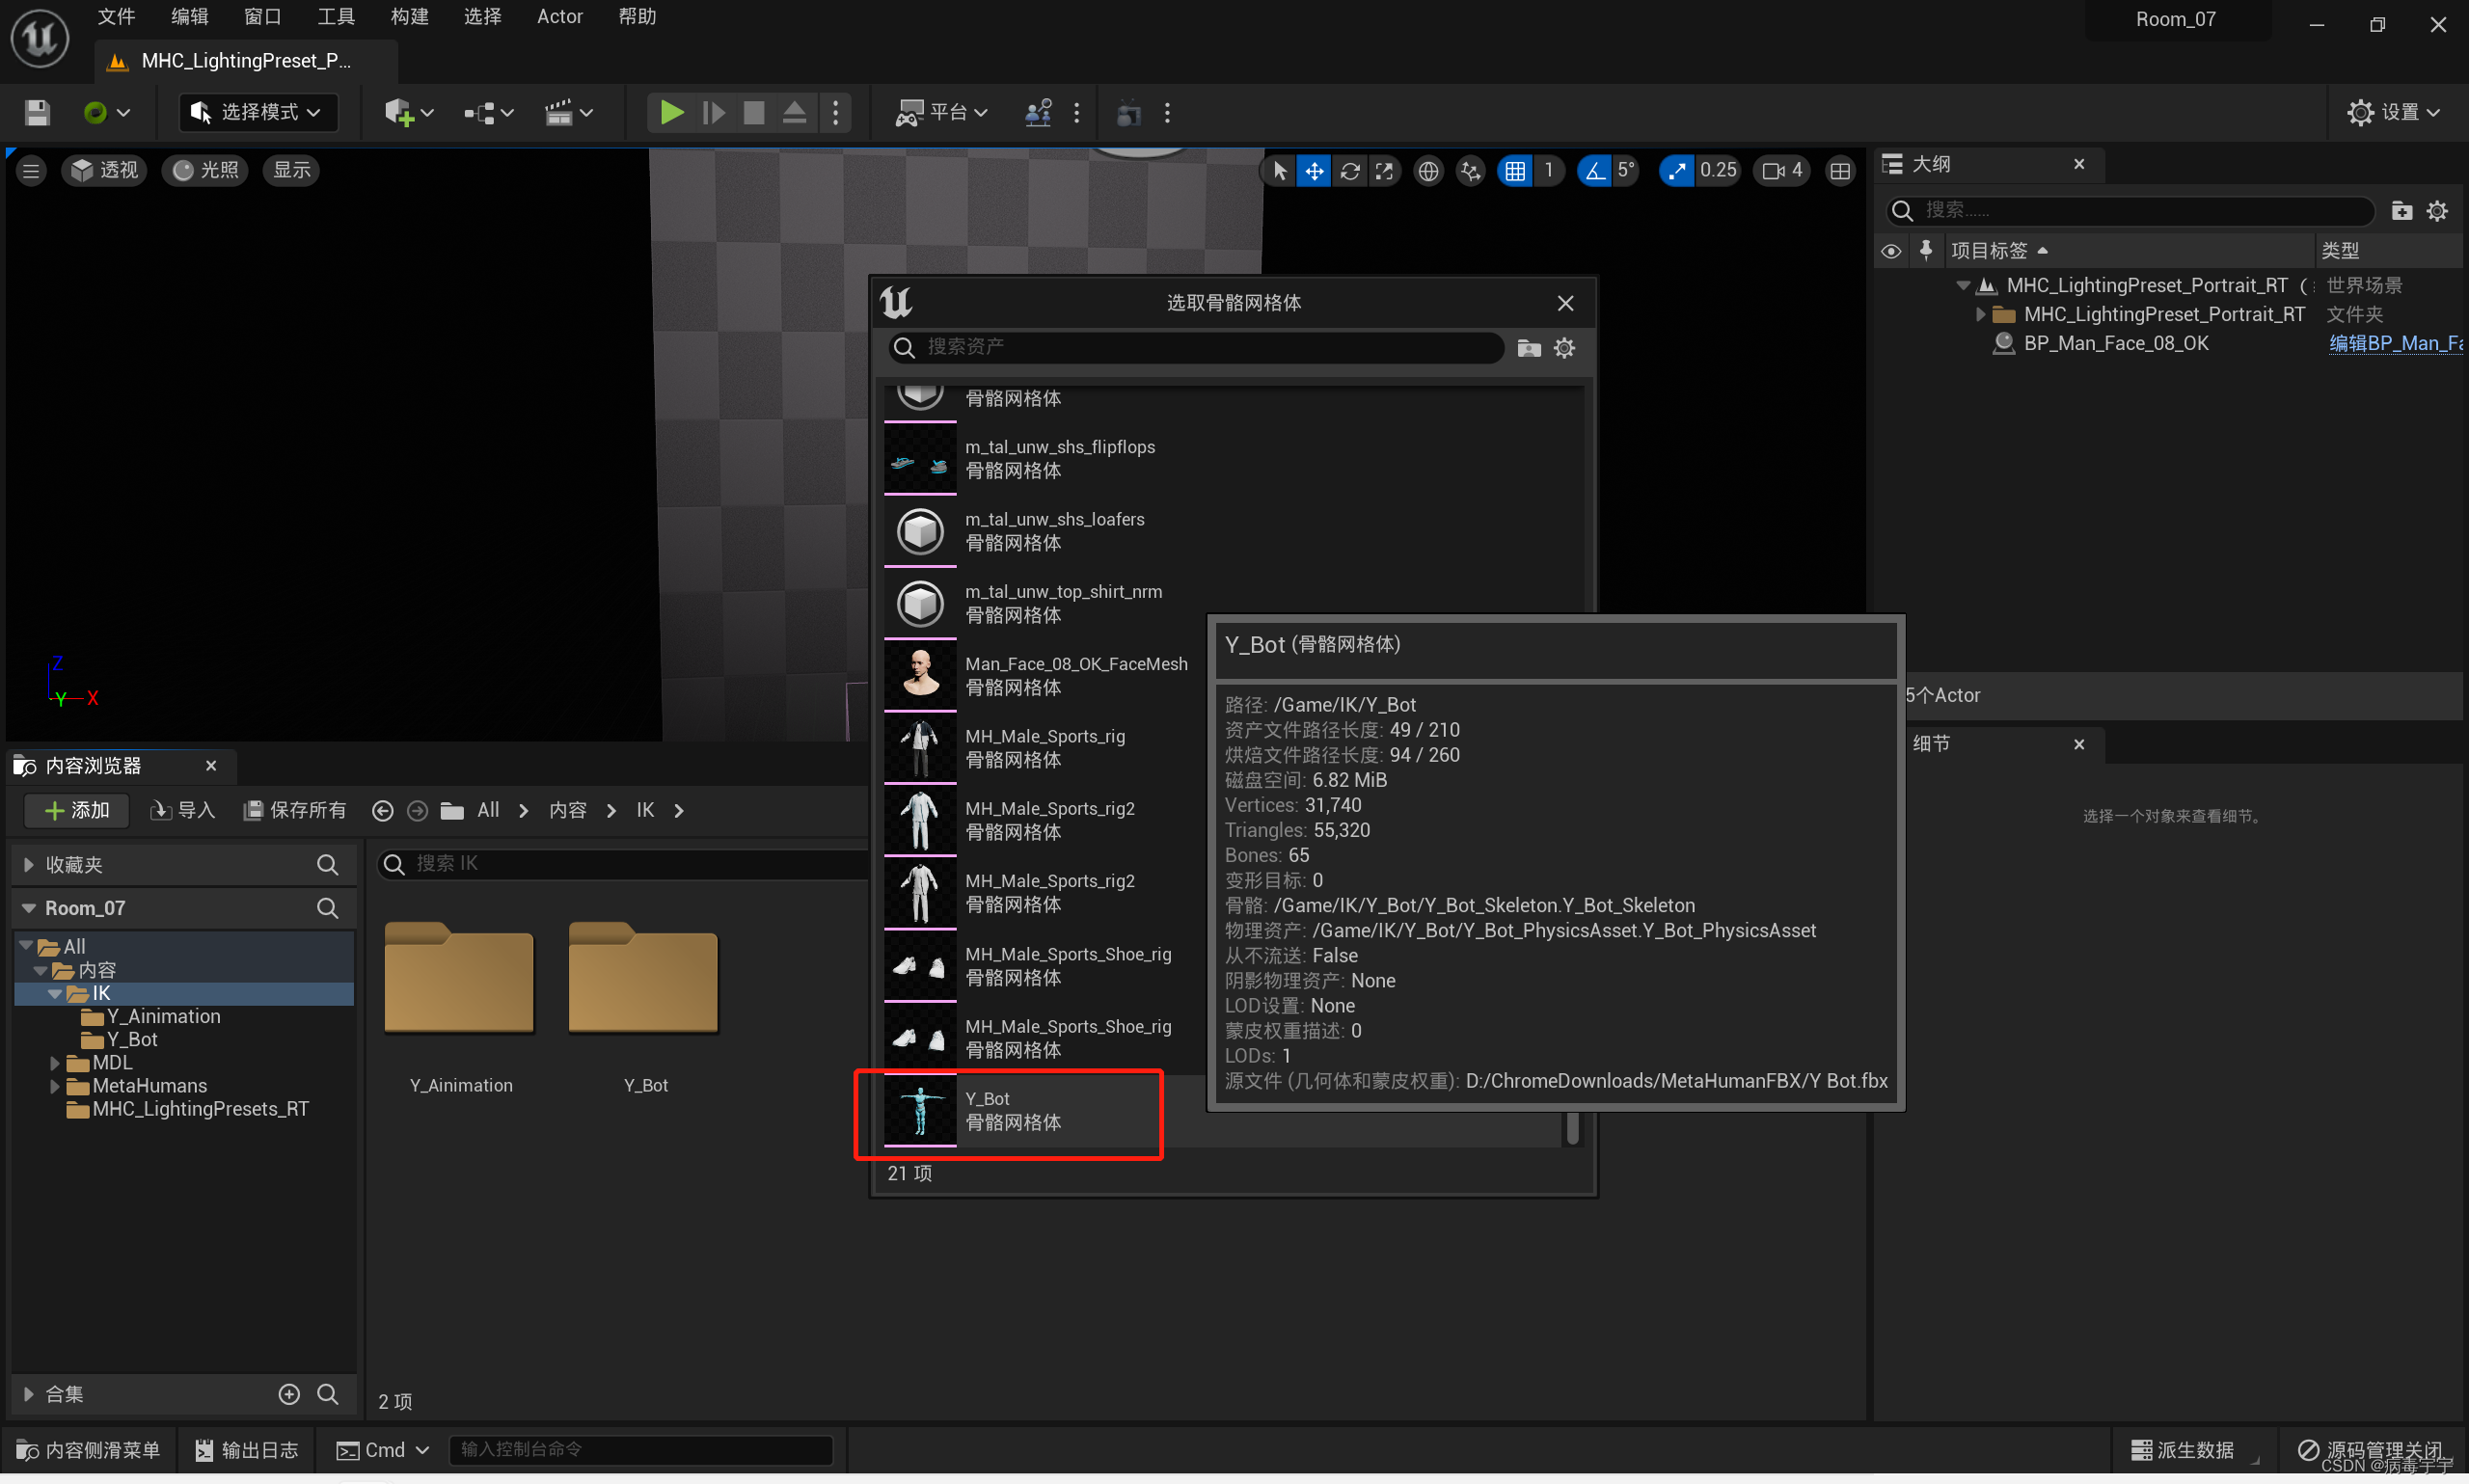Toggle world/local coordinate space globe icon

pos(1428,171)
